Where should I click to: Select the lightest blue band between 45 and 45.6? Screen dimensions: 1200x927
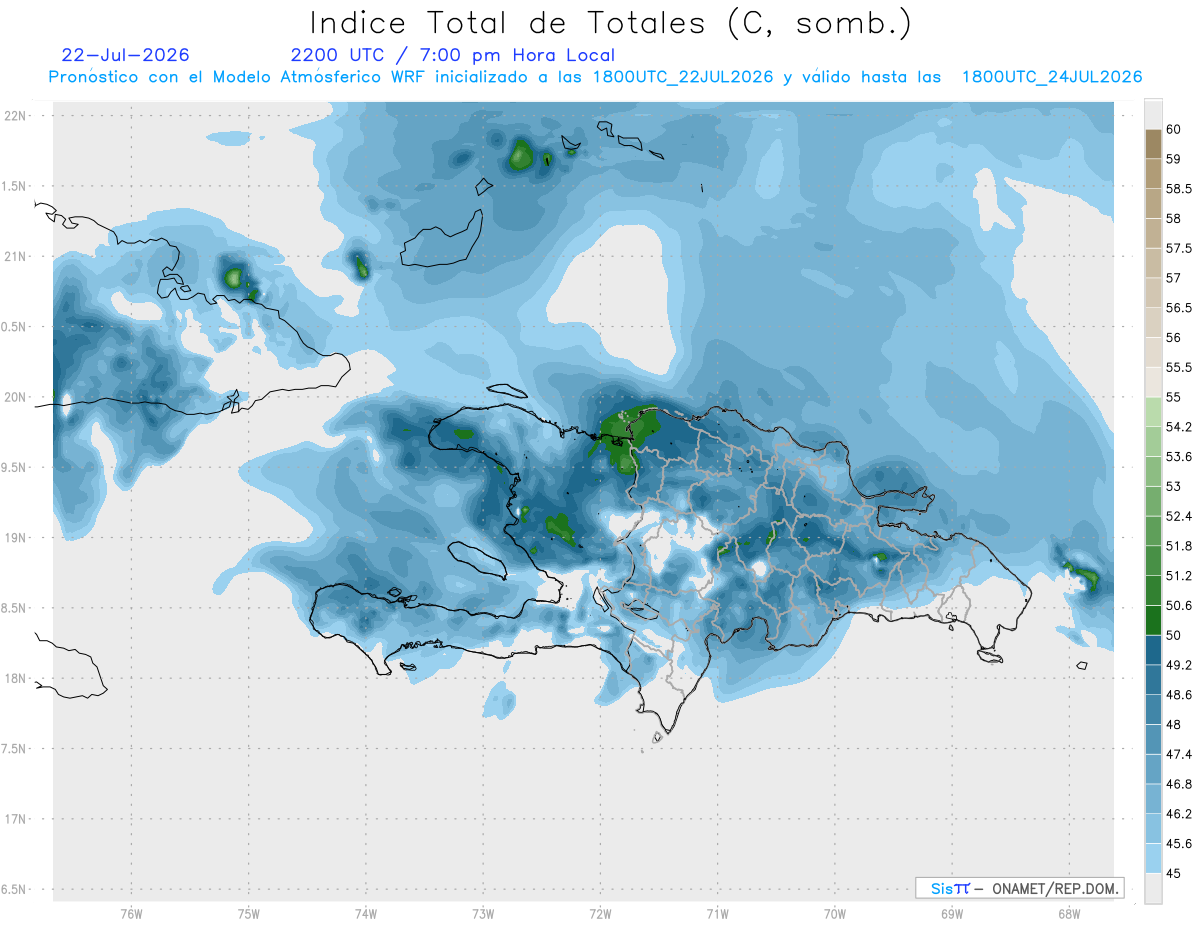pyautogui.click(x=1153, y=858)
